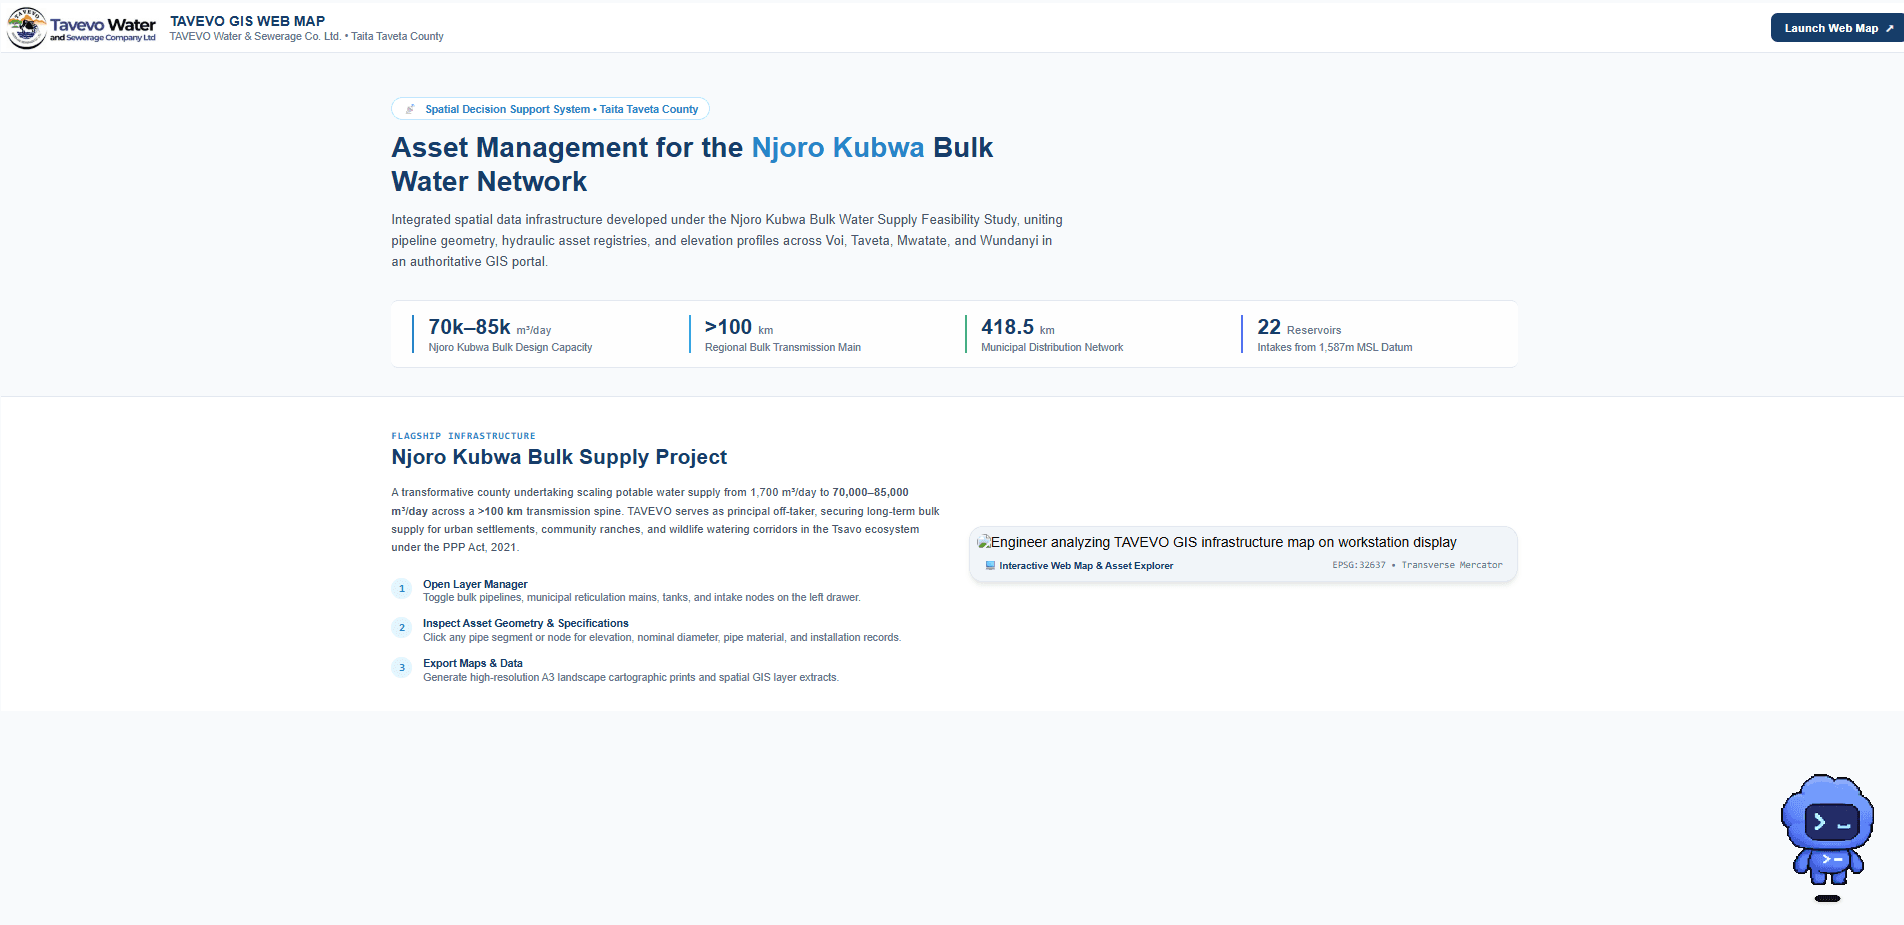The height and width of the screenshot is (925, 1904).
Task: Click the EPSG:32637 Transverse Mercator label
Action: (x=1417, y=565)
